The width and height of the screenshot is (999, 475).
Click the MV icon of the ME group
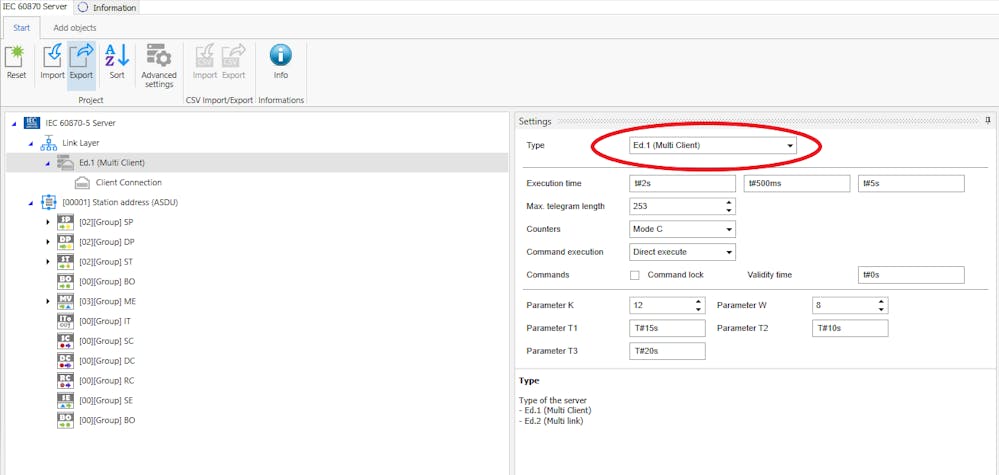[x=65, y=301]
